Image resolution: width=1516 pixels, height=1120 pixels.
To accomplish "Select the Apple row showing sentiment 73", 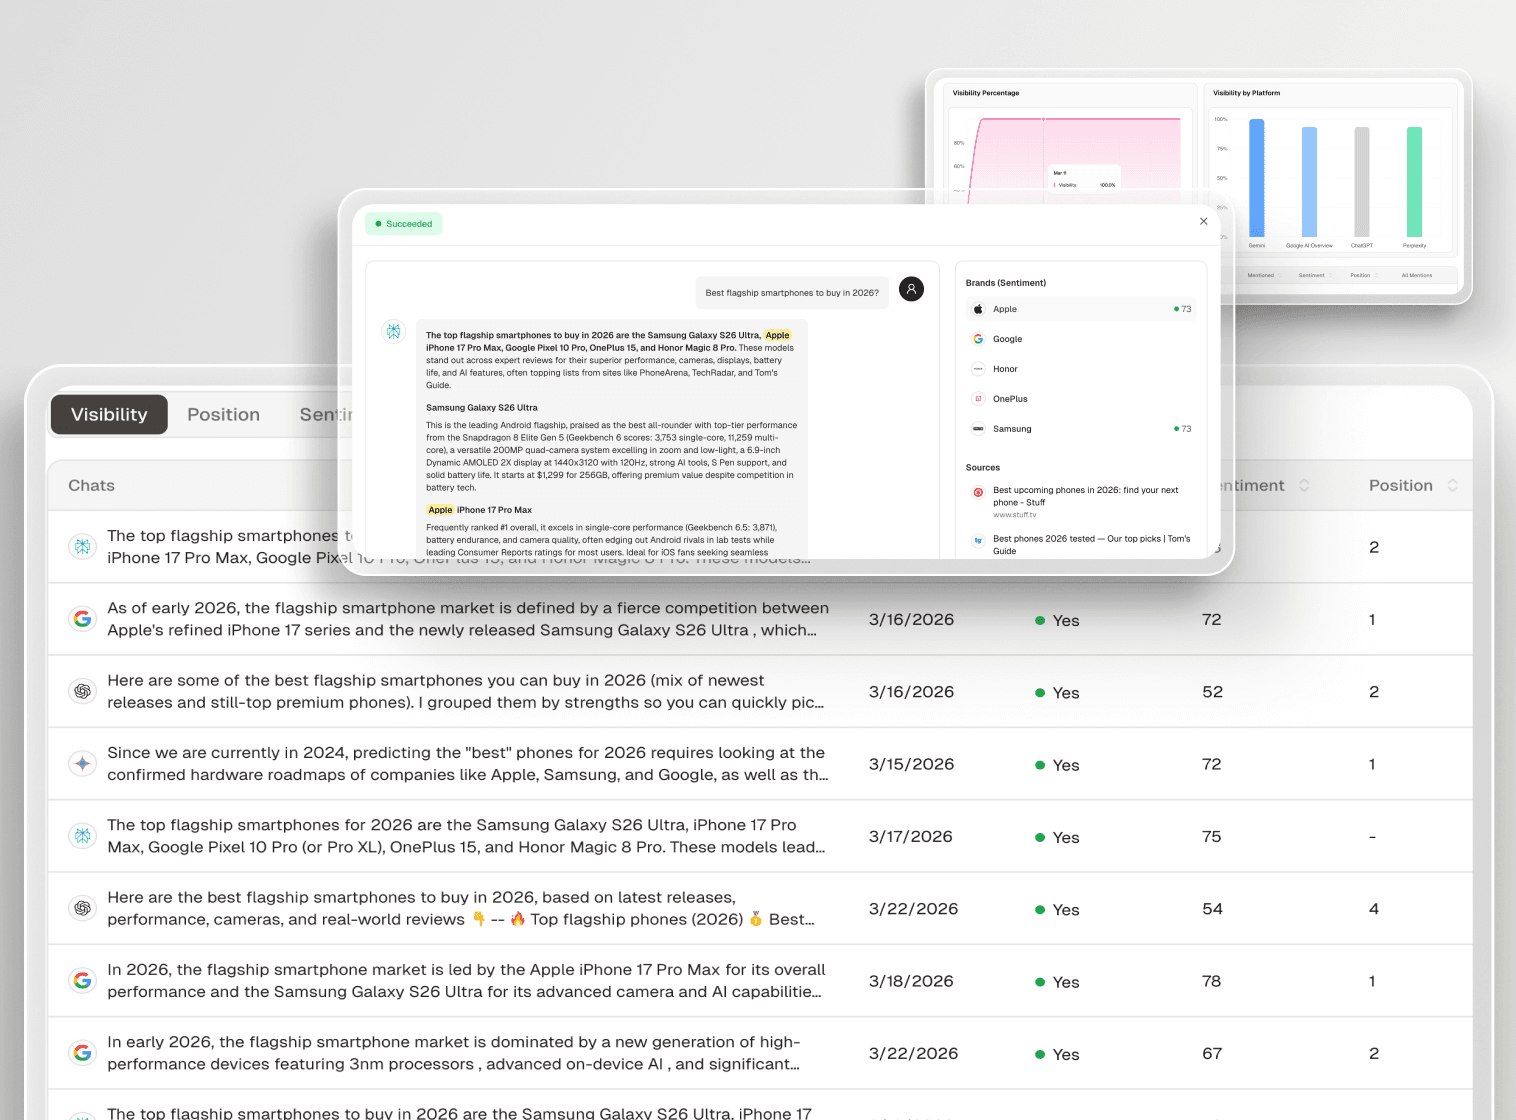I will pos(1081,309).
